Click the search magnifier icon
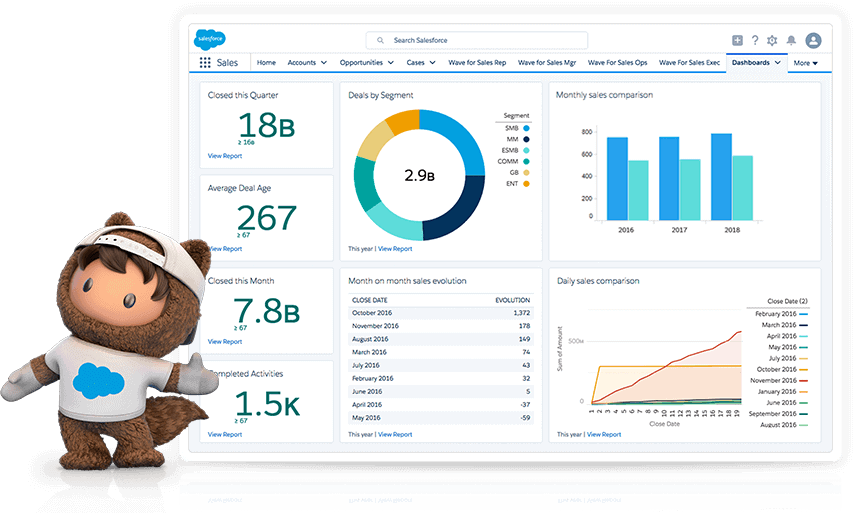858x513 pixels. [380, 40]
